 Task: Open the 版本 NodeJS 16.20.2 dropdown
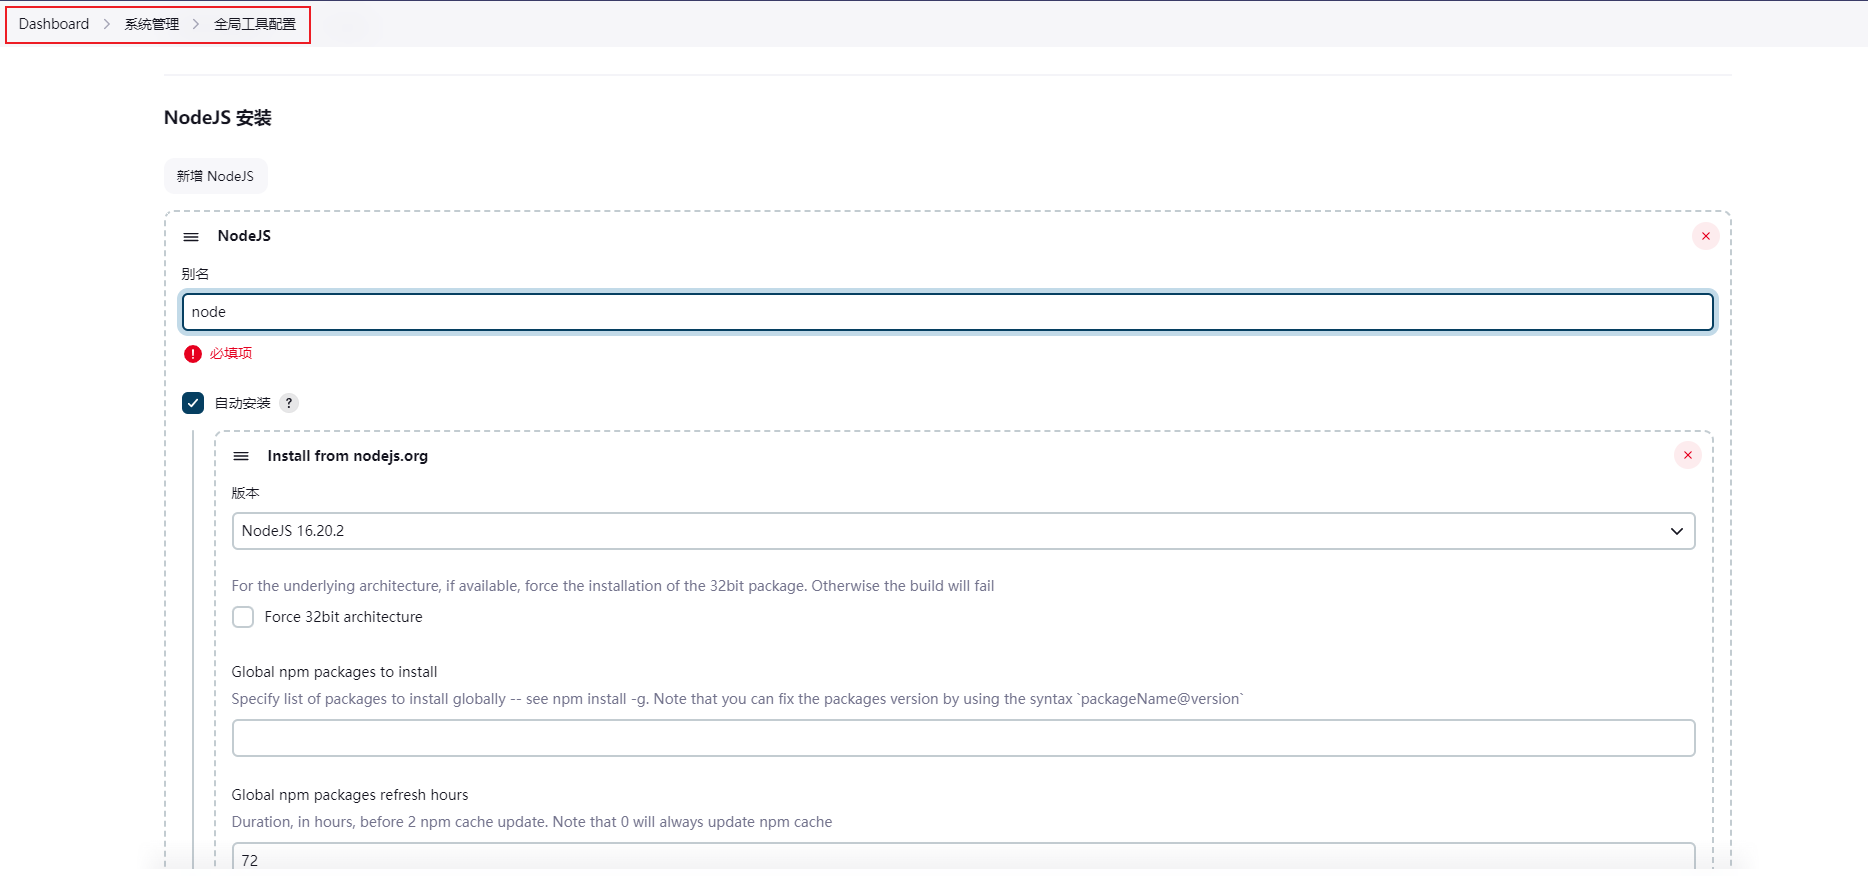[x=964, y=531]
